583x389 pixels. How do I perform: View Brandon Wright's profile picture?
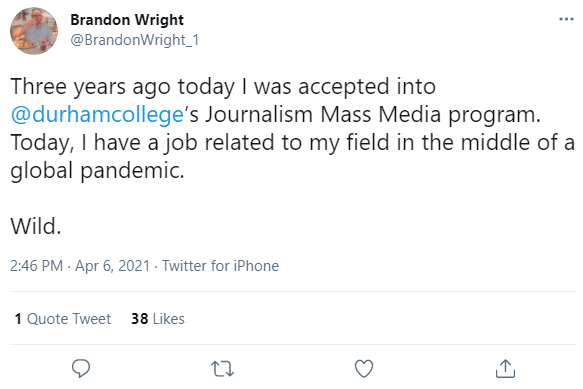click(34, 31)
